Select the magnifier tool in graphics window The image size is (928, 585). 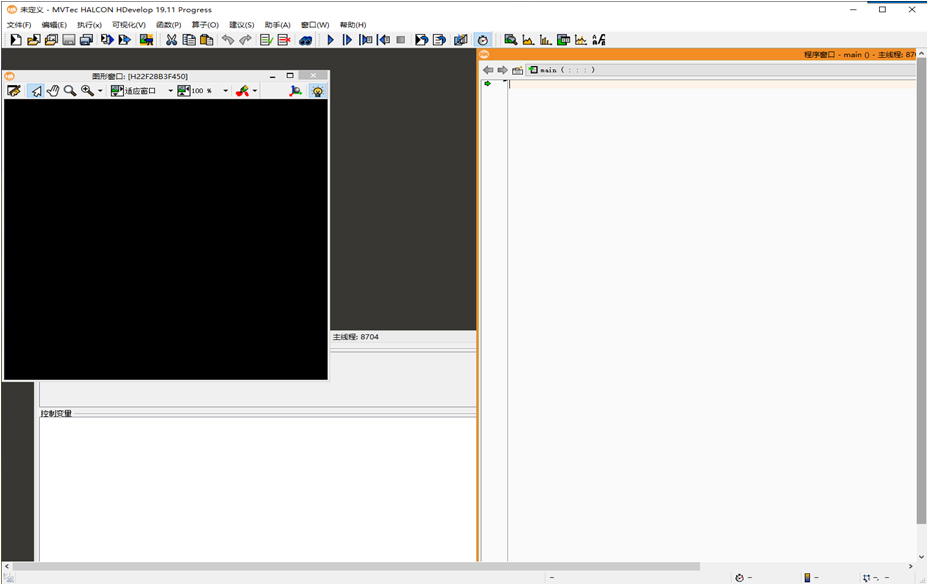(x=70, y=91)
